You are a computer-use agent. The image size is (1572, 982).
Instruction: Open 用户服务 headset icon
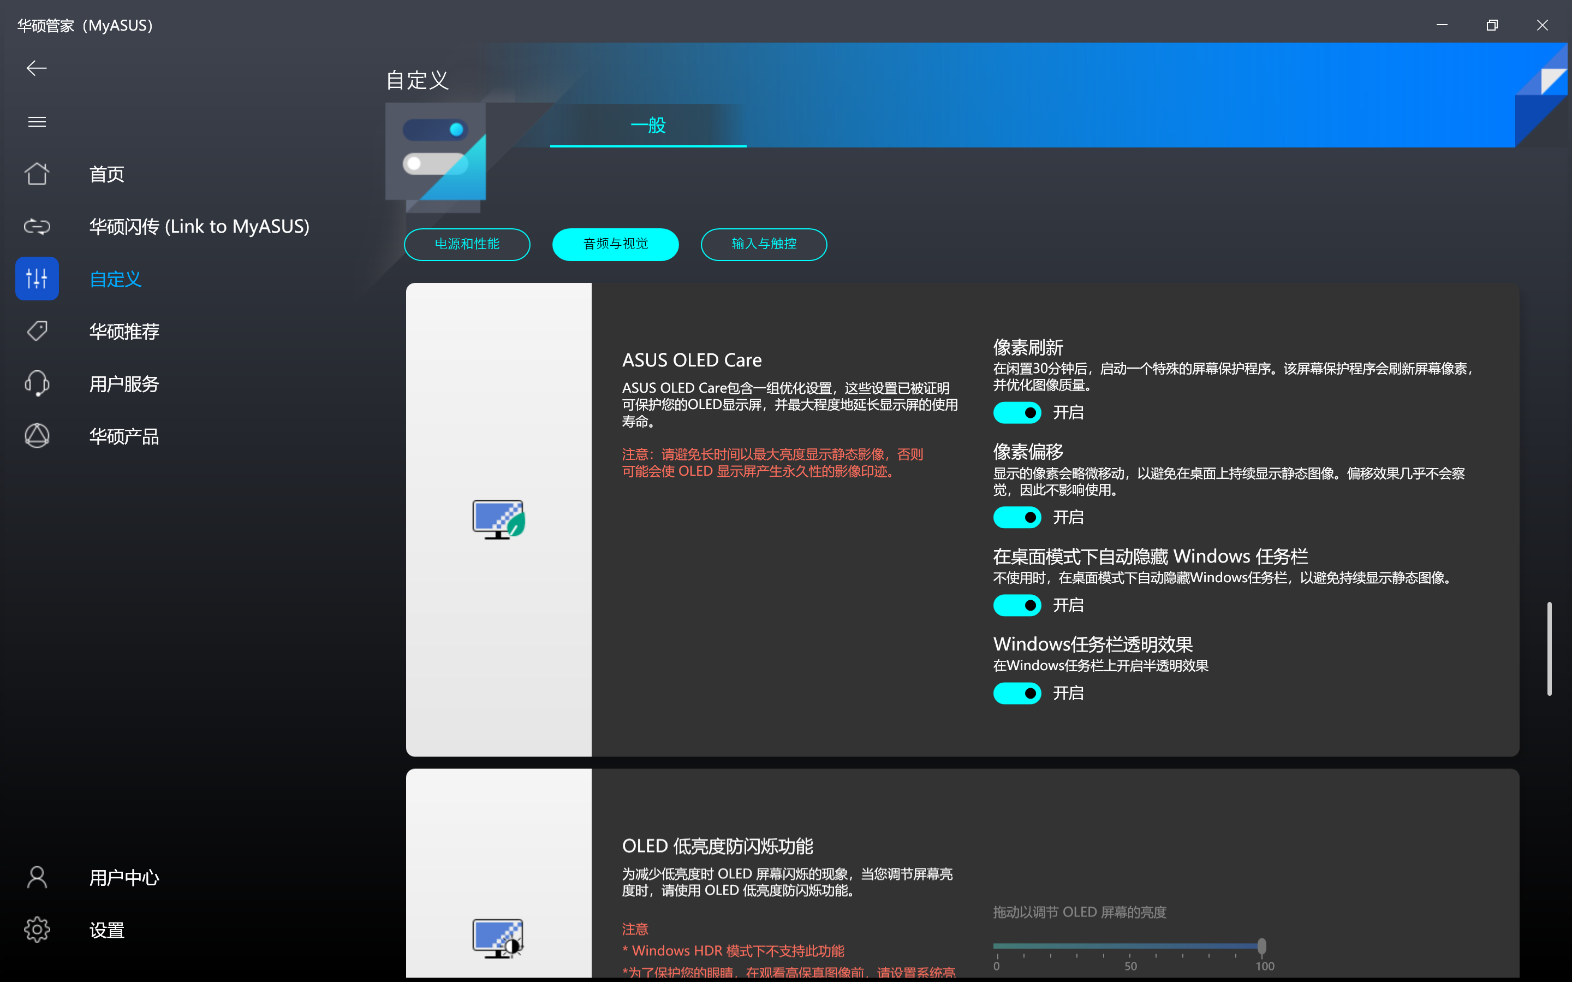tap(37, 384)
